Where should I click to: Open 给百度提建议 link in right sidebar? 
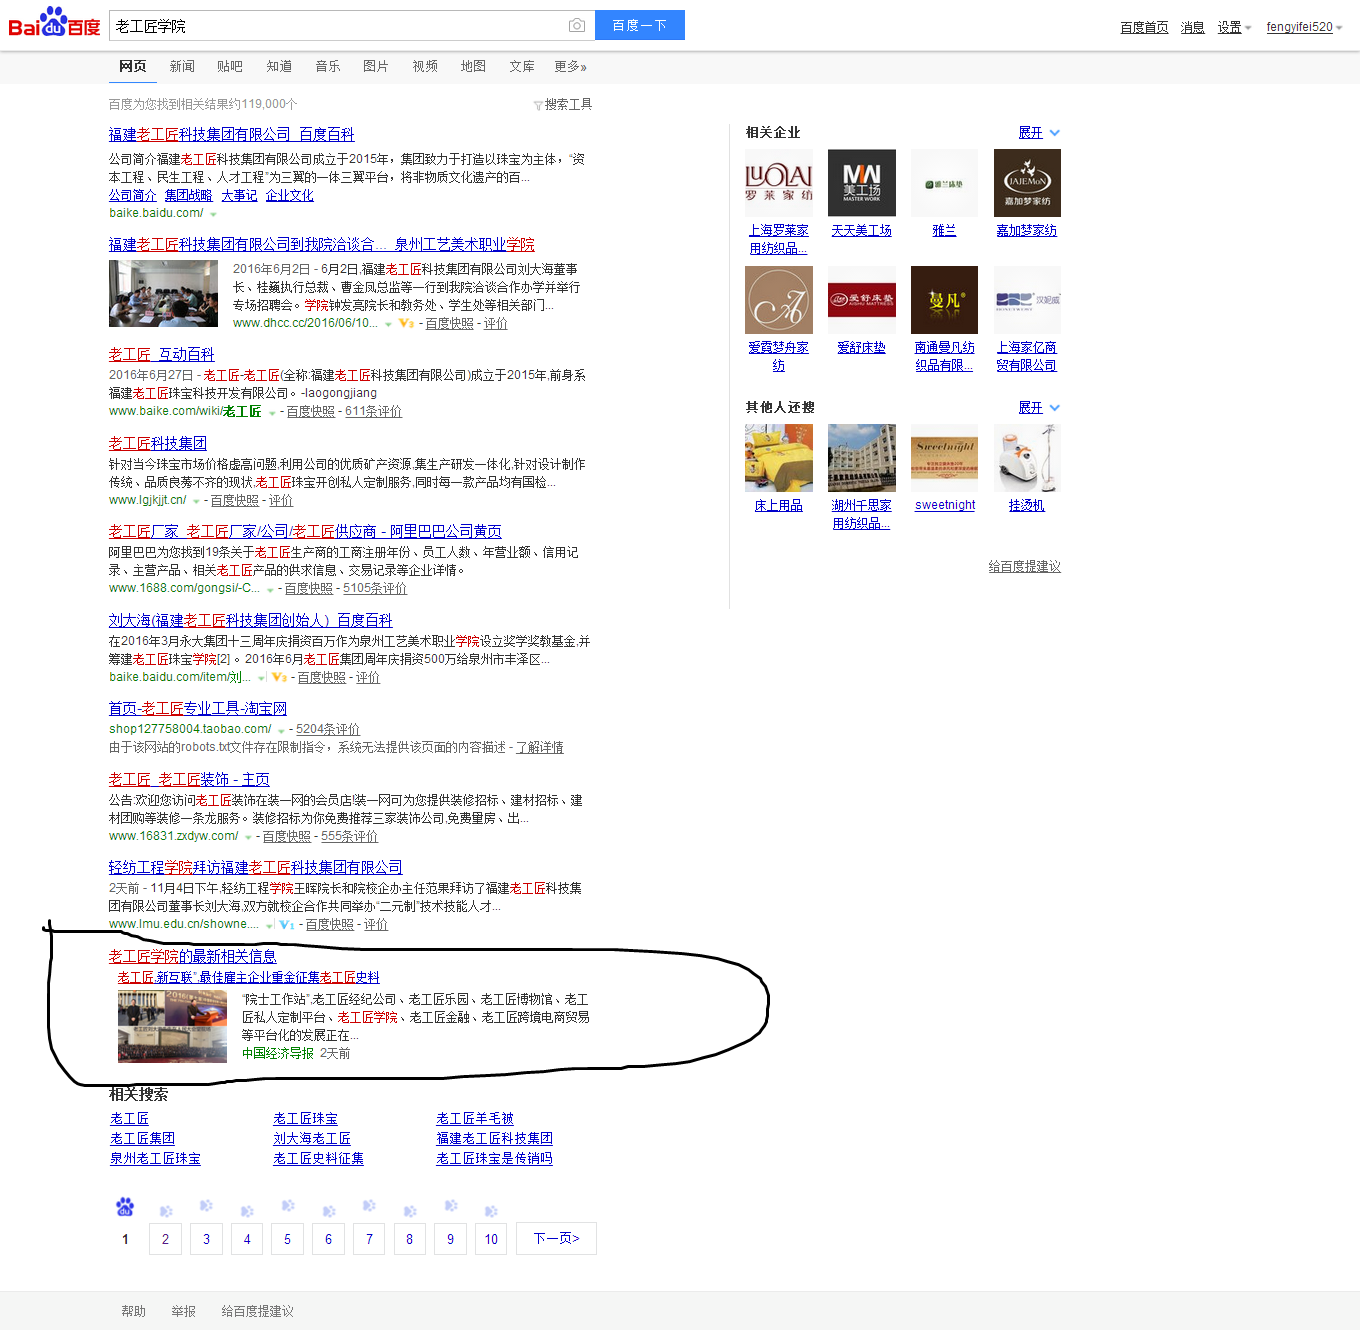click(1024, 566)
